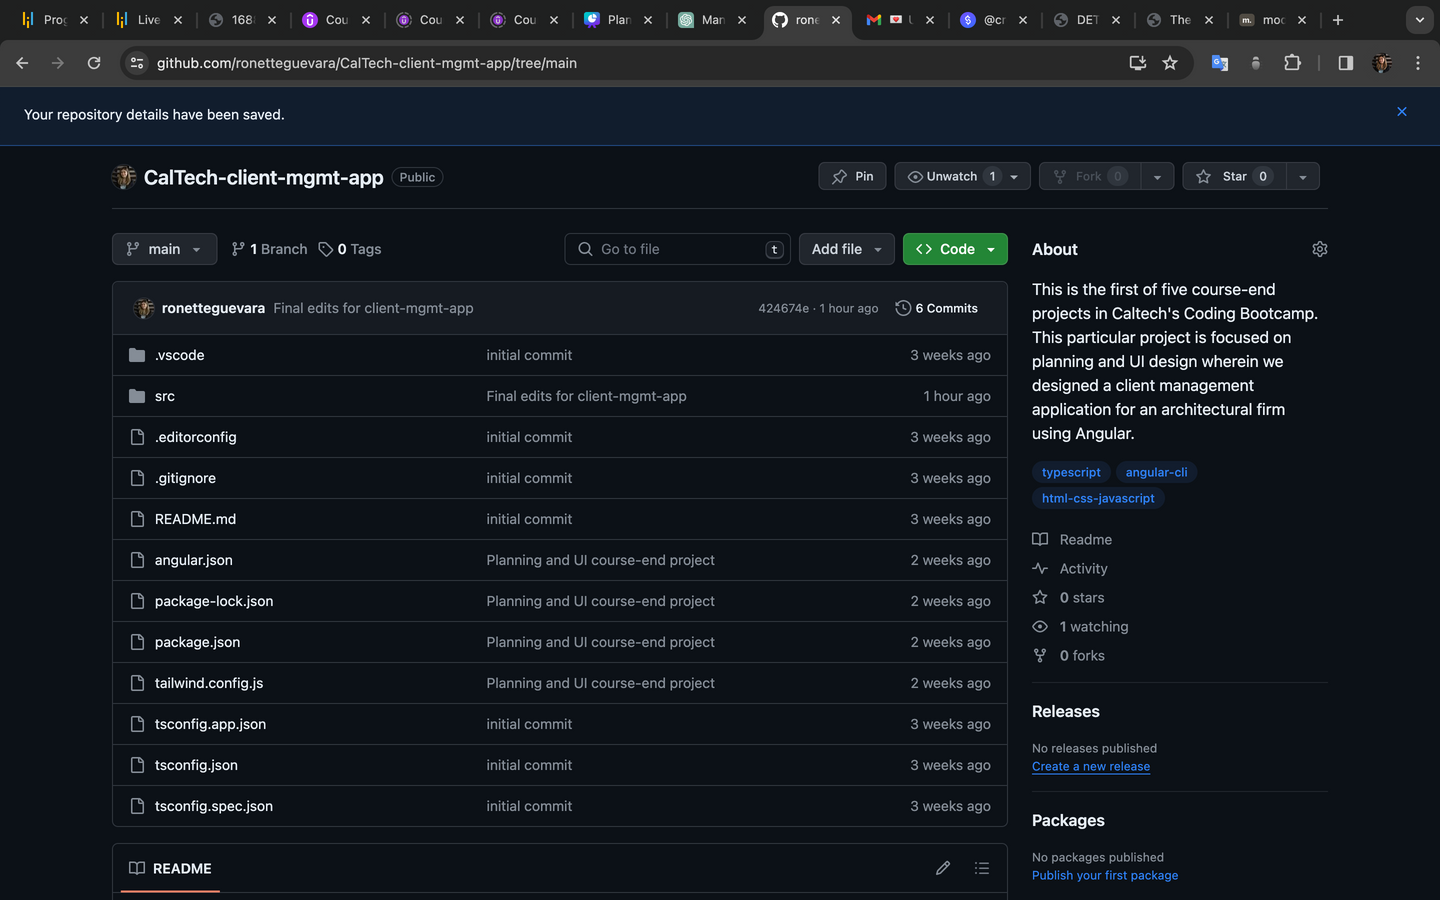Bookmark this page with the star icon
Screen dimensions: 1440x900
pos(1170,63)
